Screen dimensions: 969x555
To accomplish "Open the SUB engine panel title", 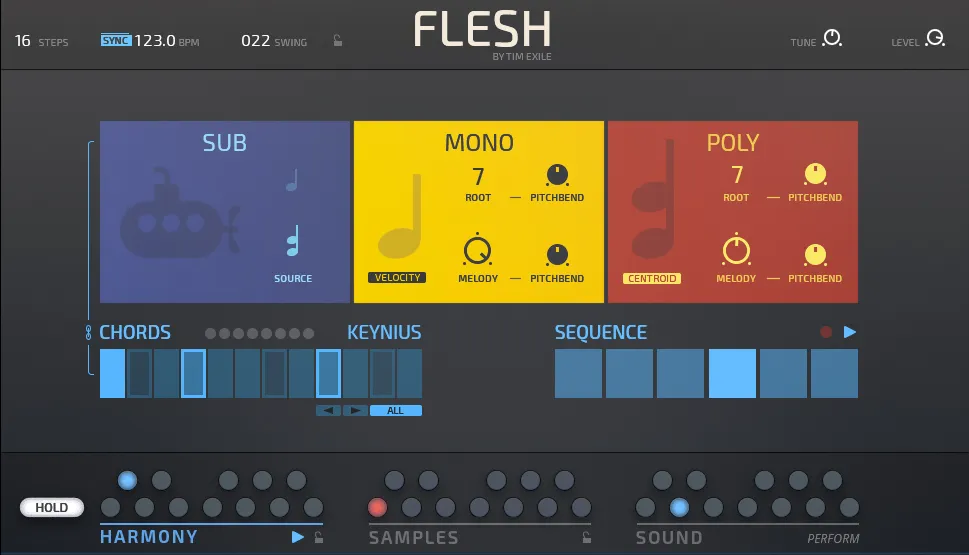I will click(224, 143).
